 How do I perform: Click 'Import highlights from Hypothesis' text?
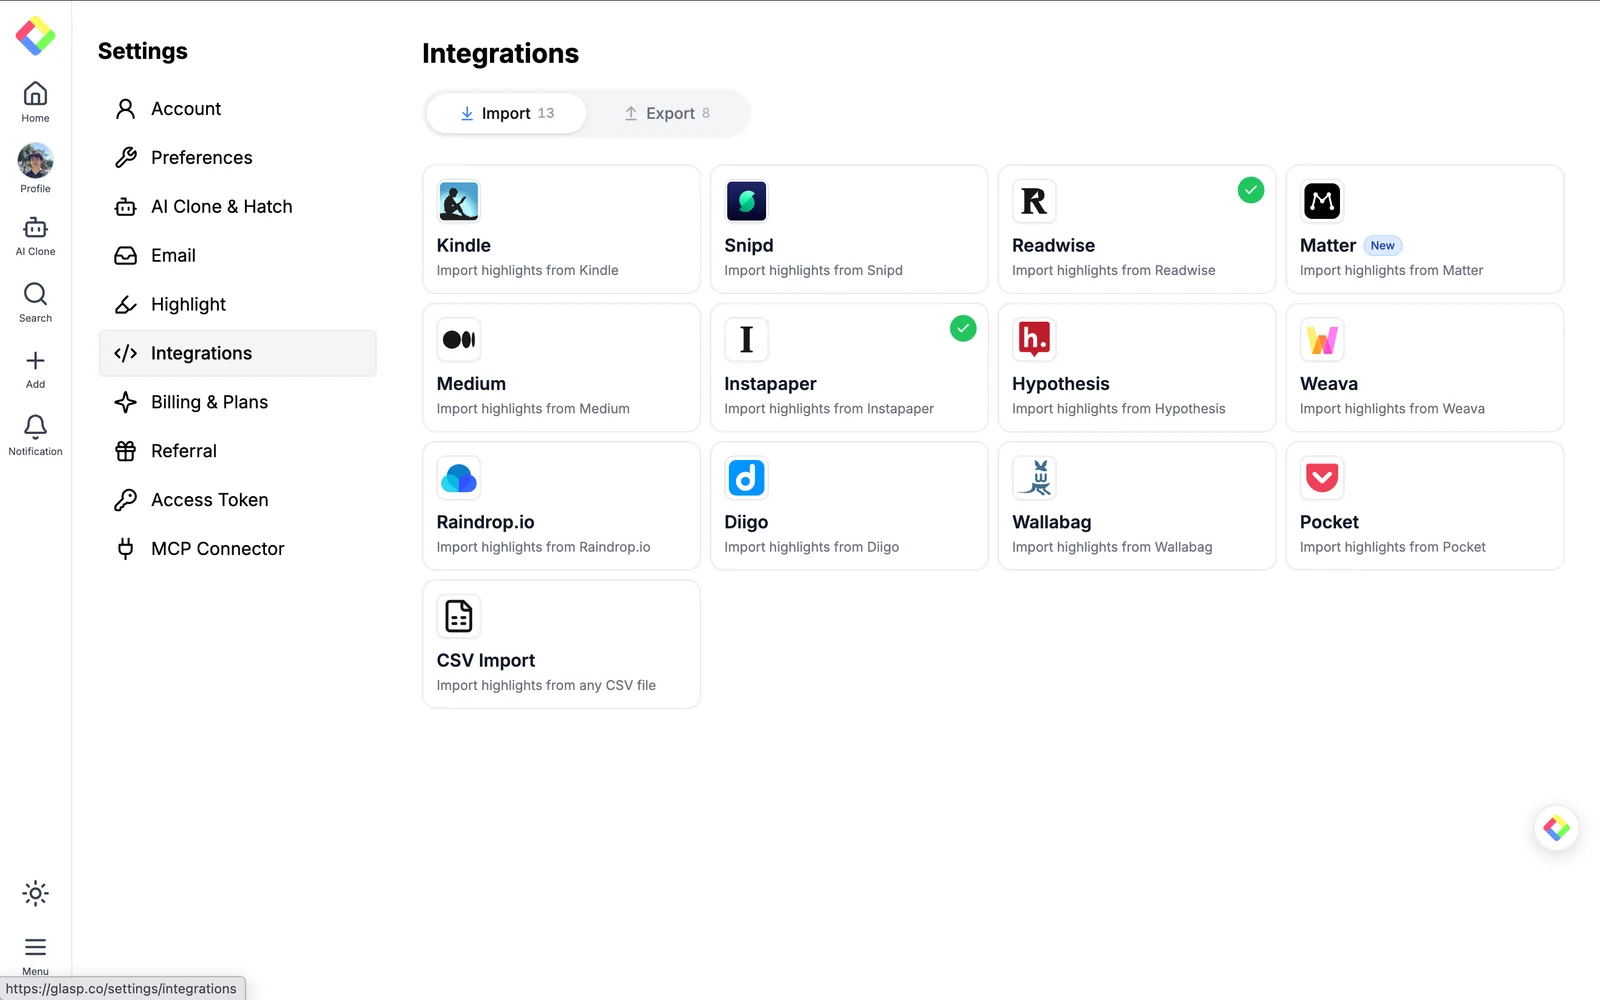[x=1118, y=409]
